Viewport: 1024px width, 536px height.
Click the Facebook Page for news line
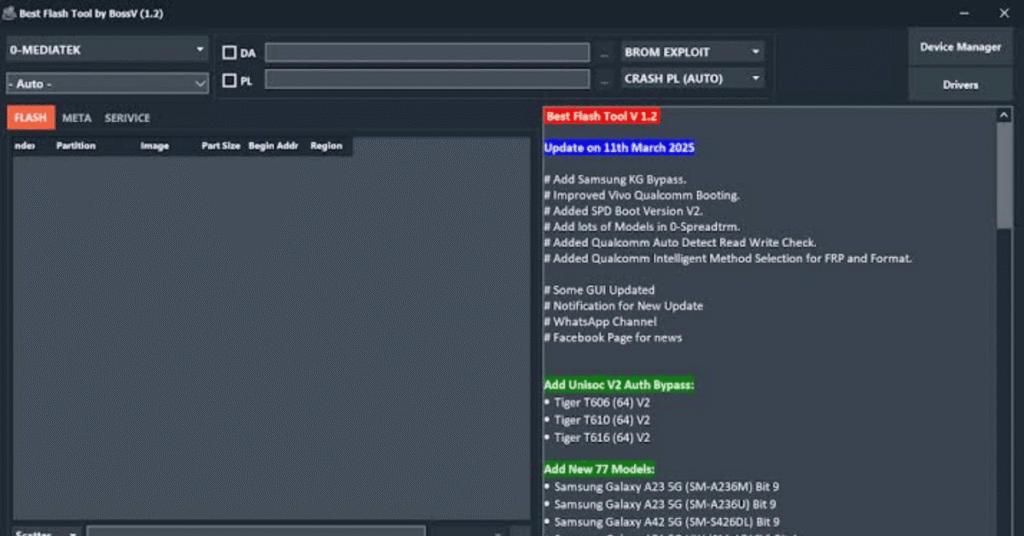(x=613, y=338)
